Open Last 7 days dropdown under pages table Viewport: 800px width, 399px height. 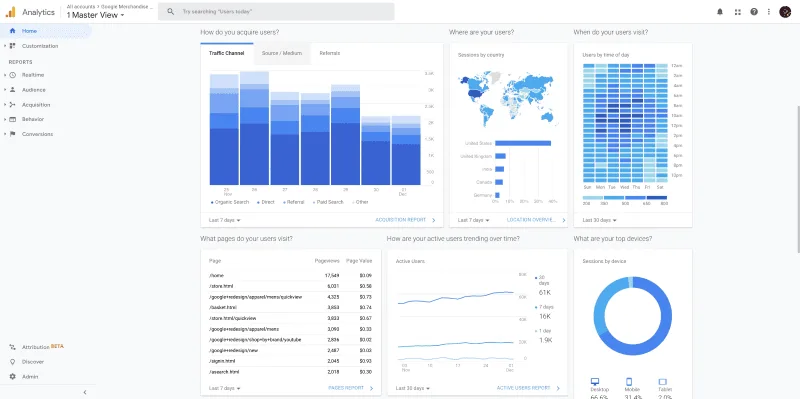[224, 388]
